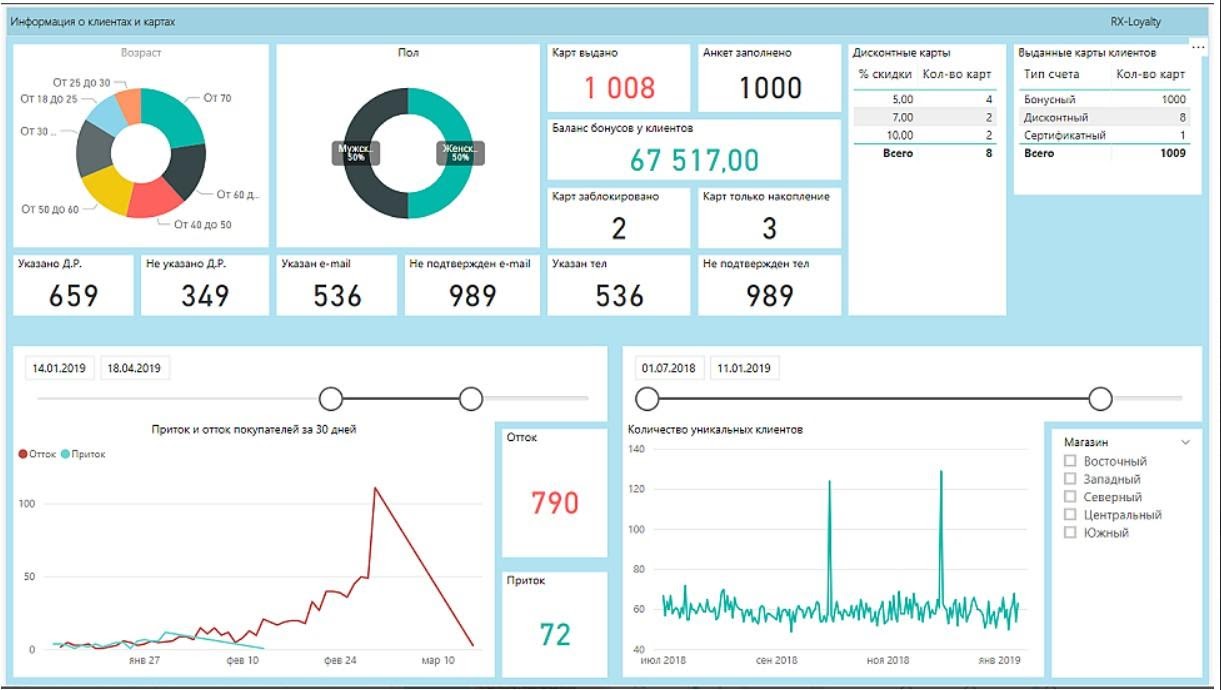The image size is (1221, 690).
Task: Check the Южный store checkbox
Action: (1070, 533)
